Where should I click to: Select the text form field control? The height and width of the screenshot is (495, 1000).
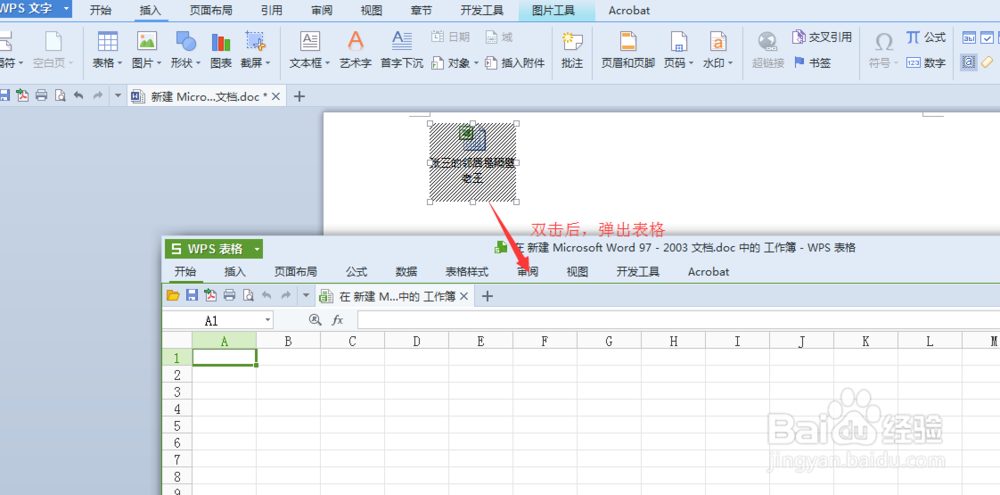click(969, 38)
